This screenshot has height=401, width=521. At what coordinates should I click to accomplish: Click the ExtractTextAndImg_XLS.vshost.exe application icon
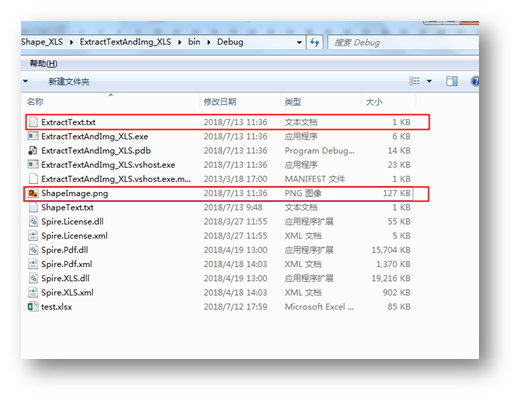tap(33, 165)
